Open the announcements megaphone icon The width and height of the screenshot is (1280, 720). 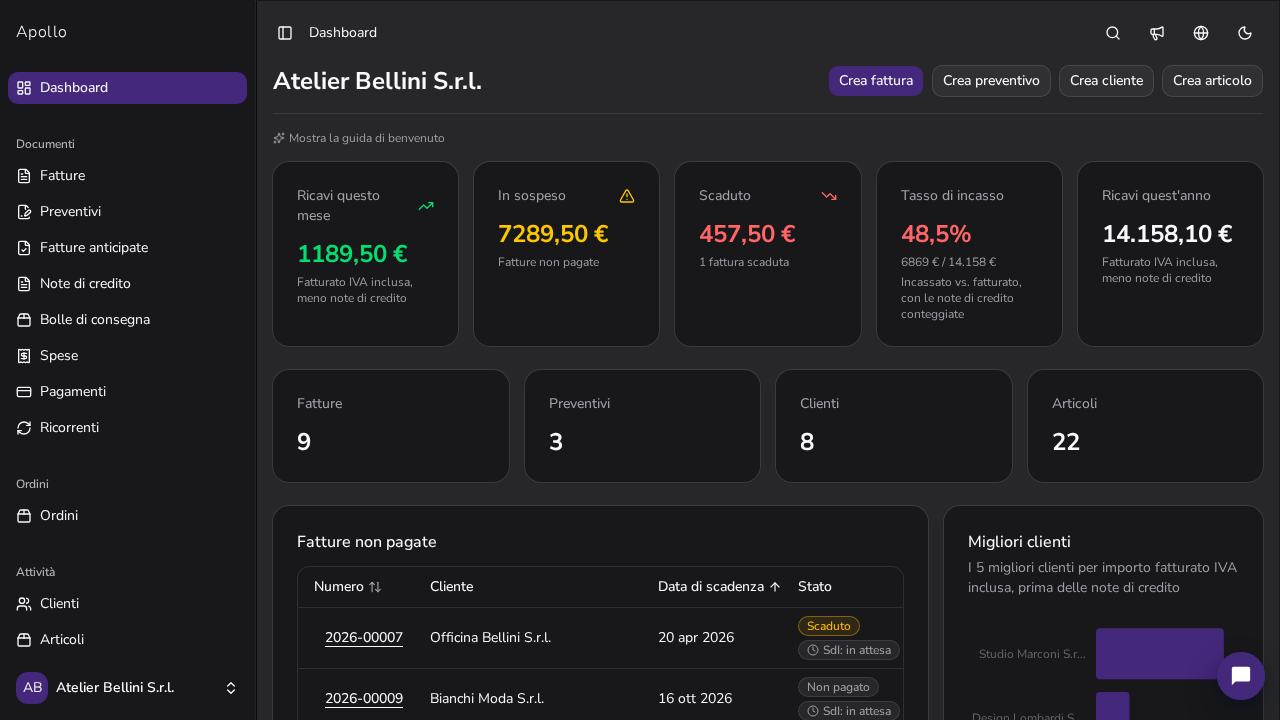[x=1157, y=33]
